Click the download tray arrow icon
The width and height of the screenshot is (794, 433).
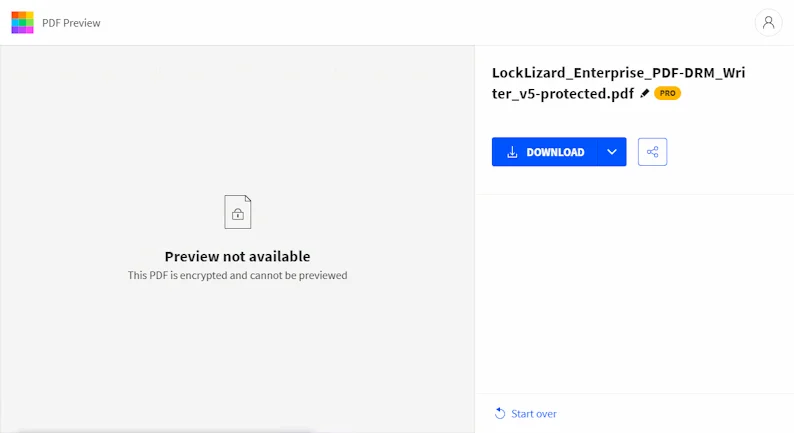point(512,152)
